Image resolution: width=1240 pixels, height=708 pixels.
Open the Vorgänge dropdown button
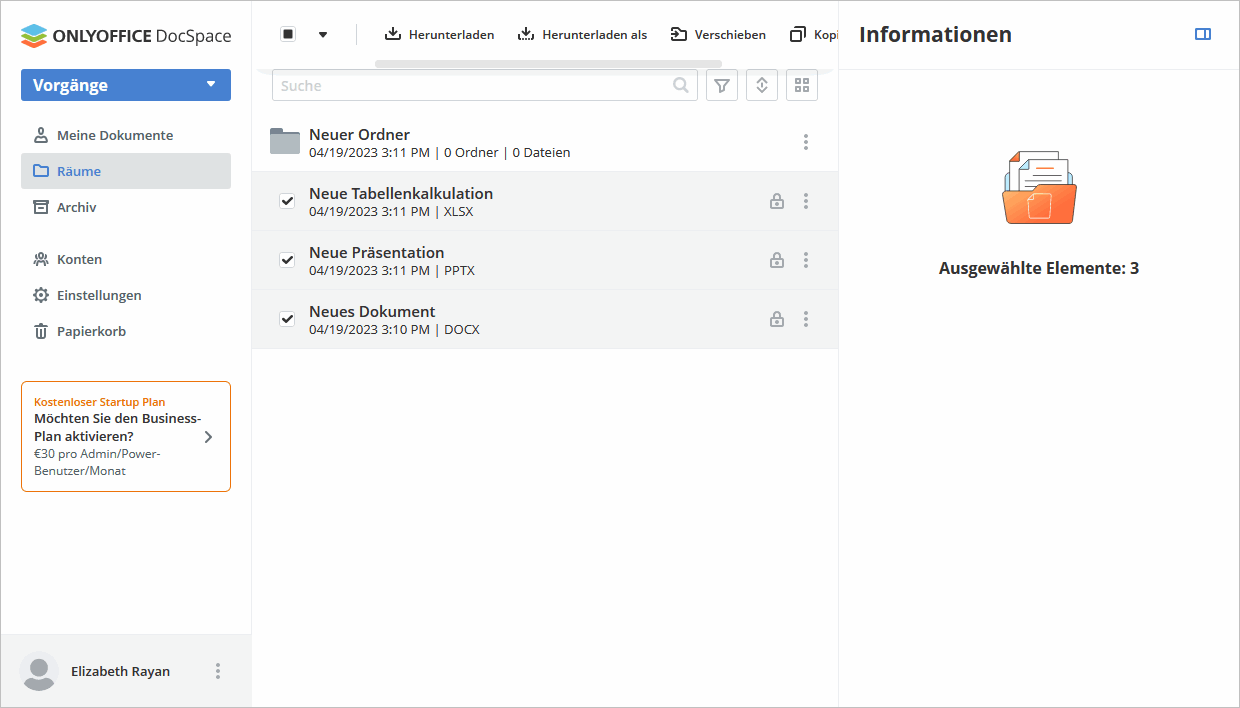126,85
